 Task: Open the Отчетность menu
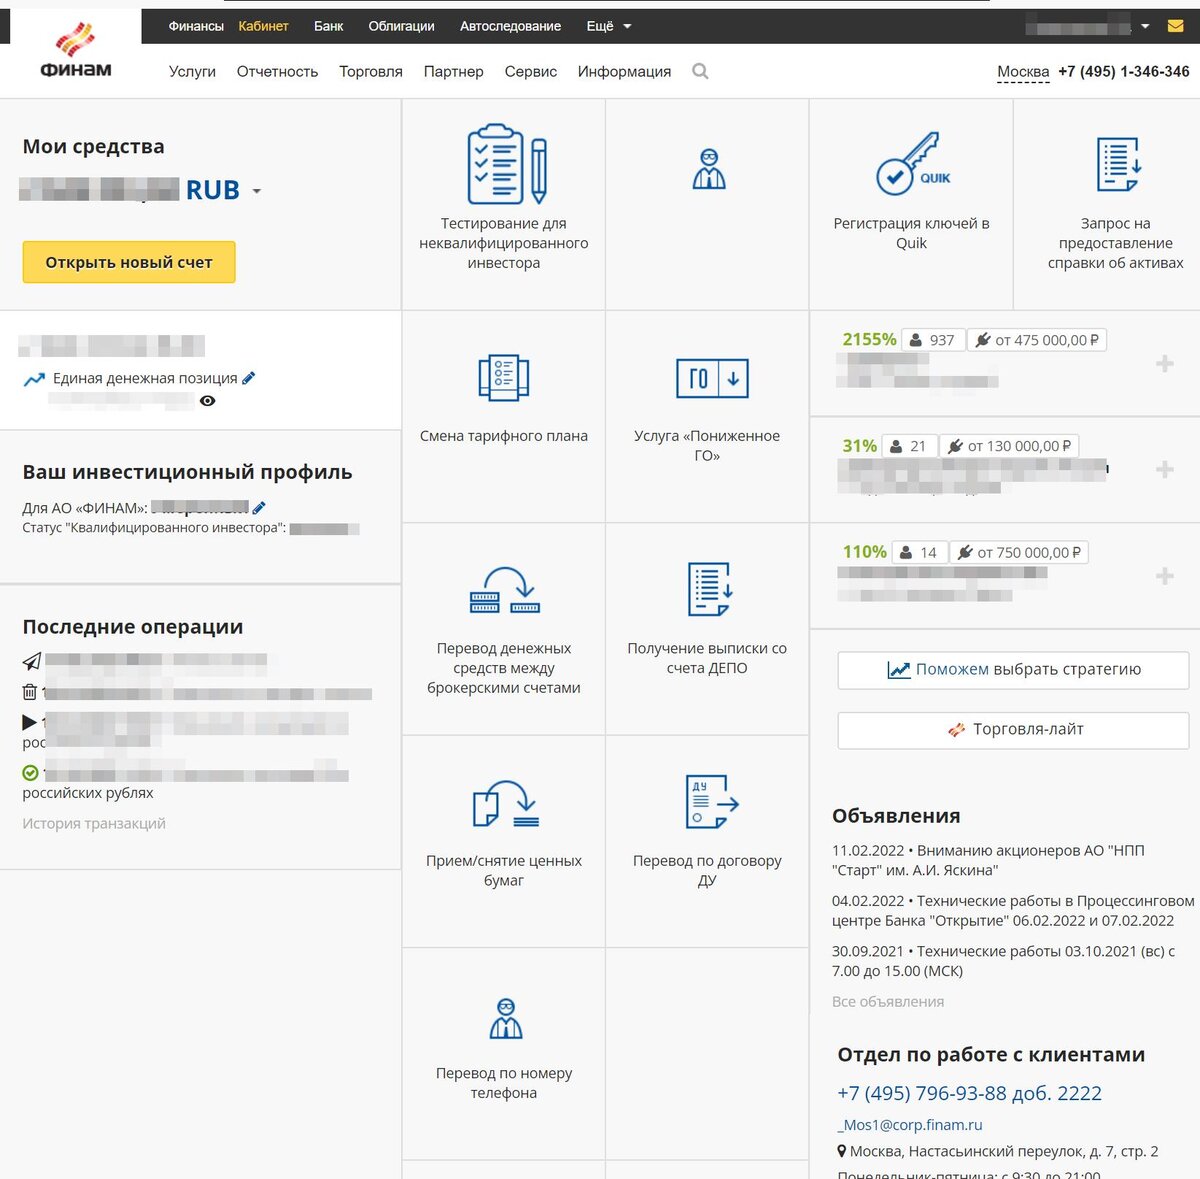[277, 71]
